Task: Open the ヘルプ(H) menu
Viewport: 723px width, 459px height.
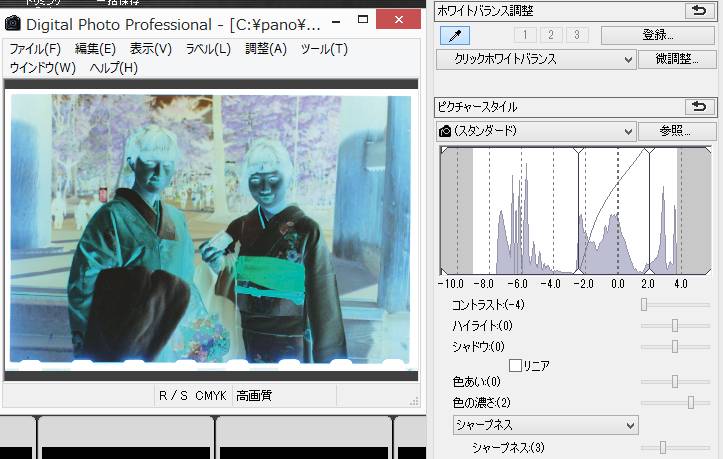Action: click(114, 68)
